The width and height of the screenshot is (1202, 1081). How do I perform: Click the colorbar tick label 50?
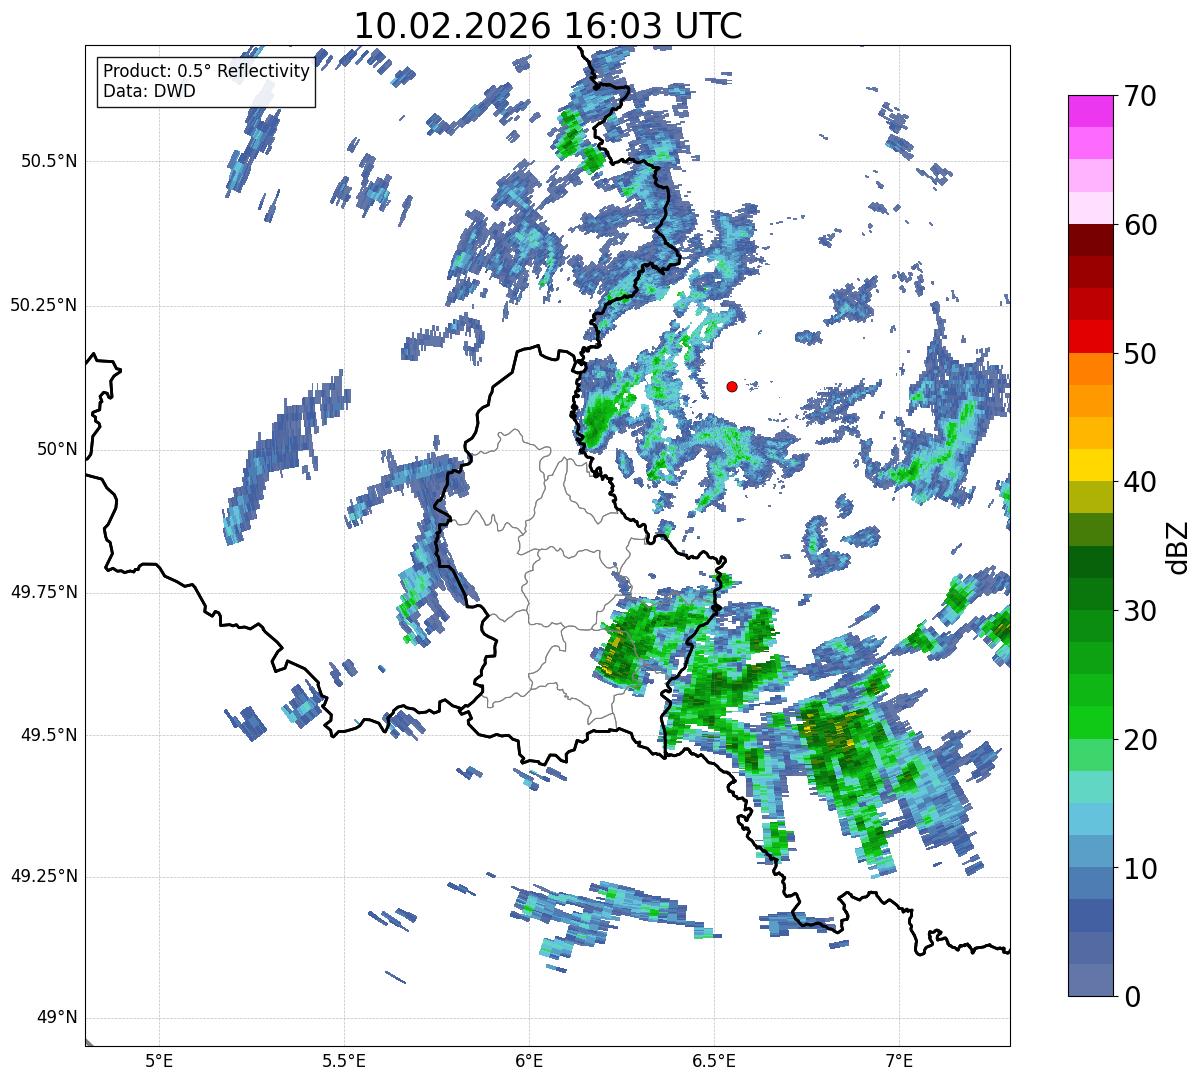coord(1139,354)
